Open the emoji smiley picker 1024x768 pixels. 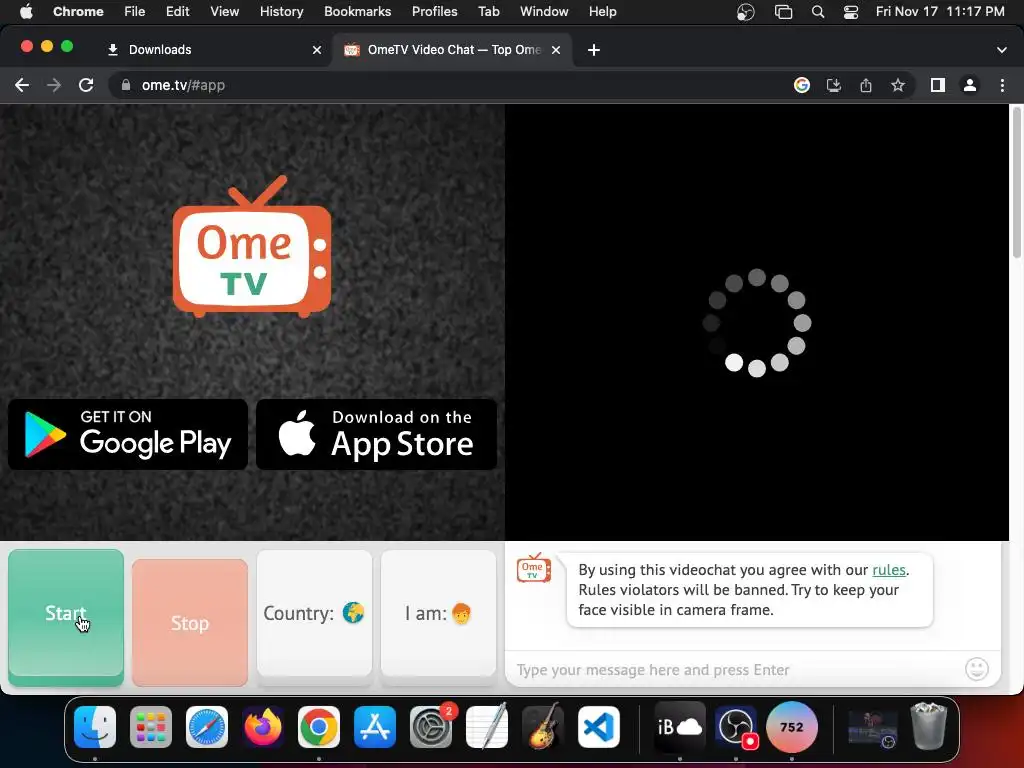point(976,669)
